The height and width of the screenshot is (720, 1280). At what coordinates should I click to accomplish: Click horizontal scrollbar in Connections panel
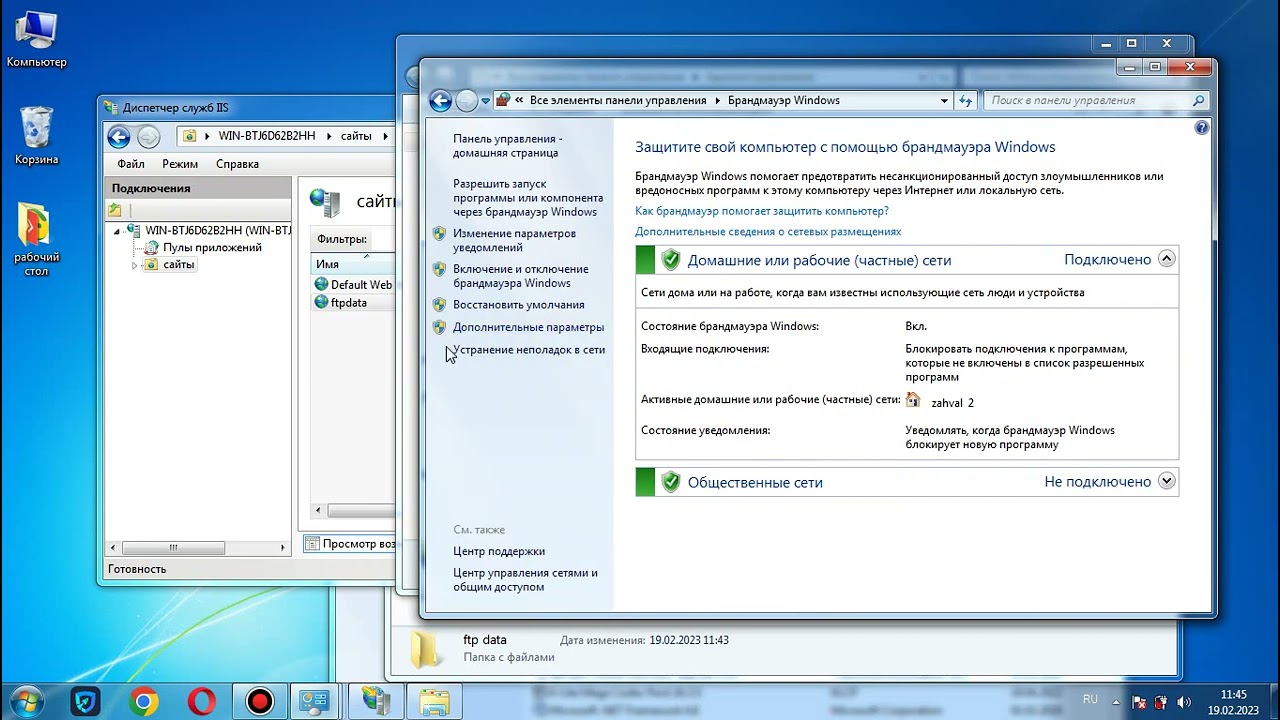pyautogui.click(x=173, y=548)
